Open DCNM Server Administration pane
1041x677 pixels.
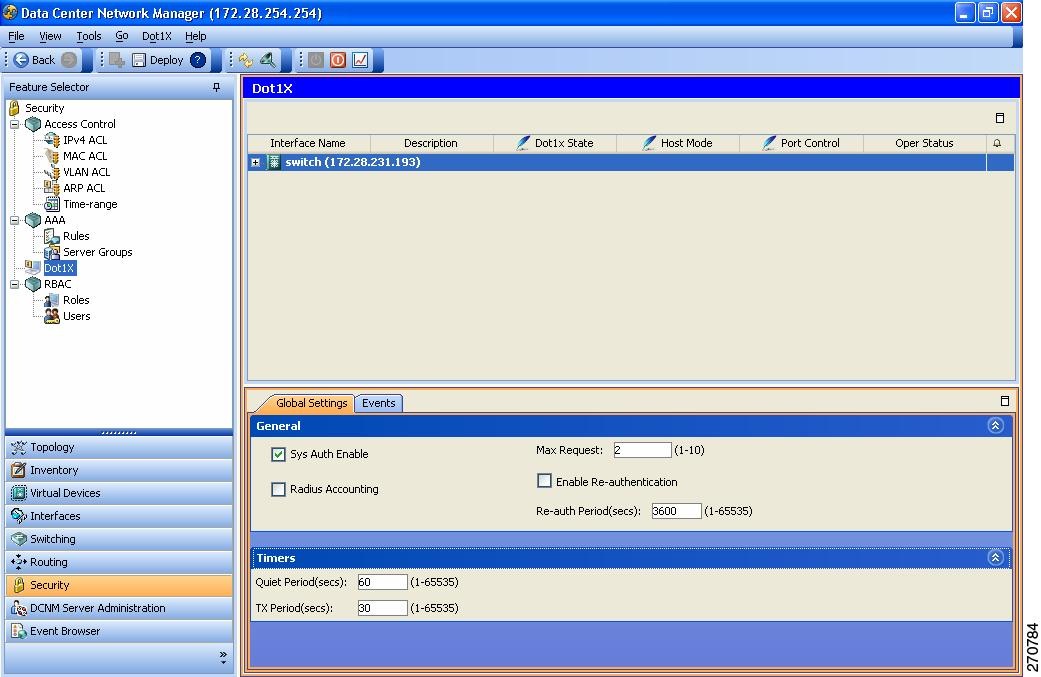[x=120, y=608]
